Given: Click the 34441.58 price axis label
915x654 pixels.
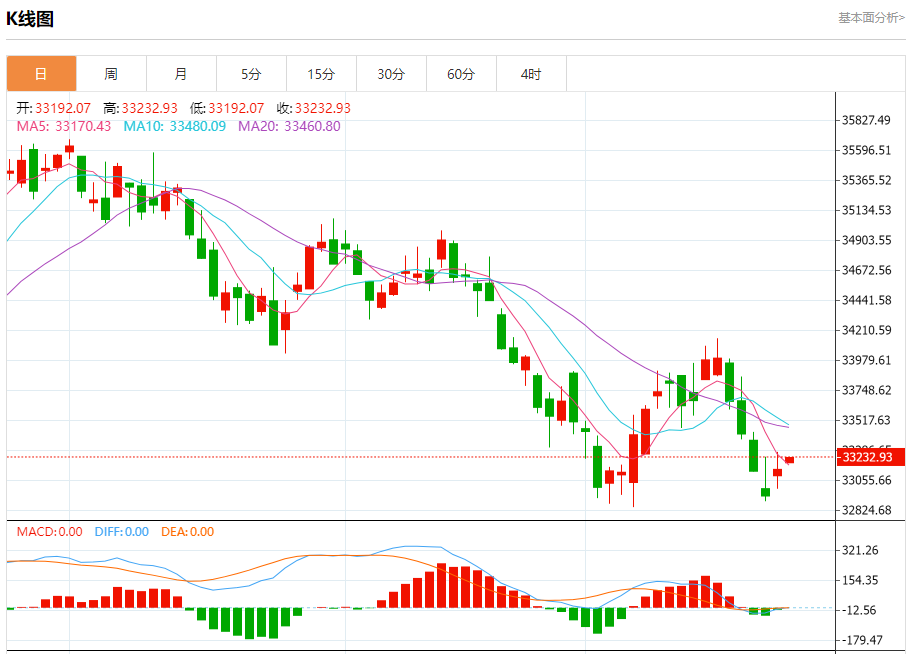Looking at the screenshot, I should pos(866,300).
